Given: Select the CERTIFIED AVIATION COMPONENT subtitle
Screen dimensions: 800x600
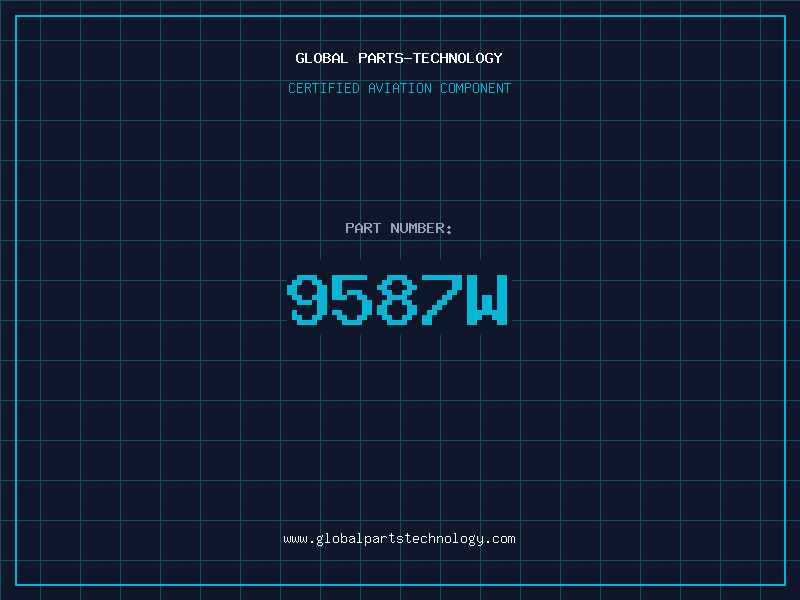Looking at the screenshot, I should (399, 88).
